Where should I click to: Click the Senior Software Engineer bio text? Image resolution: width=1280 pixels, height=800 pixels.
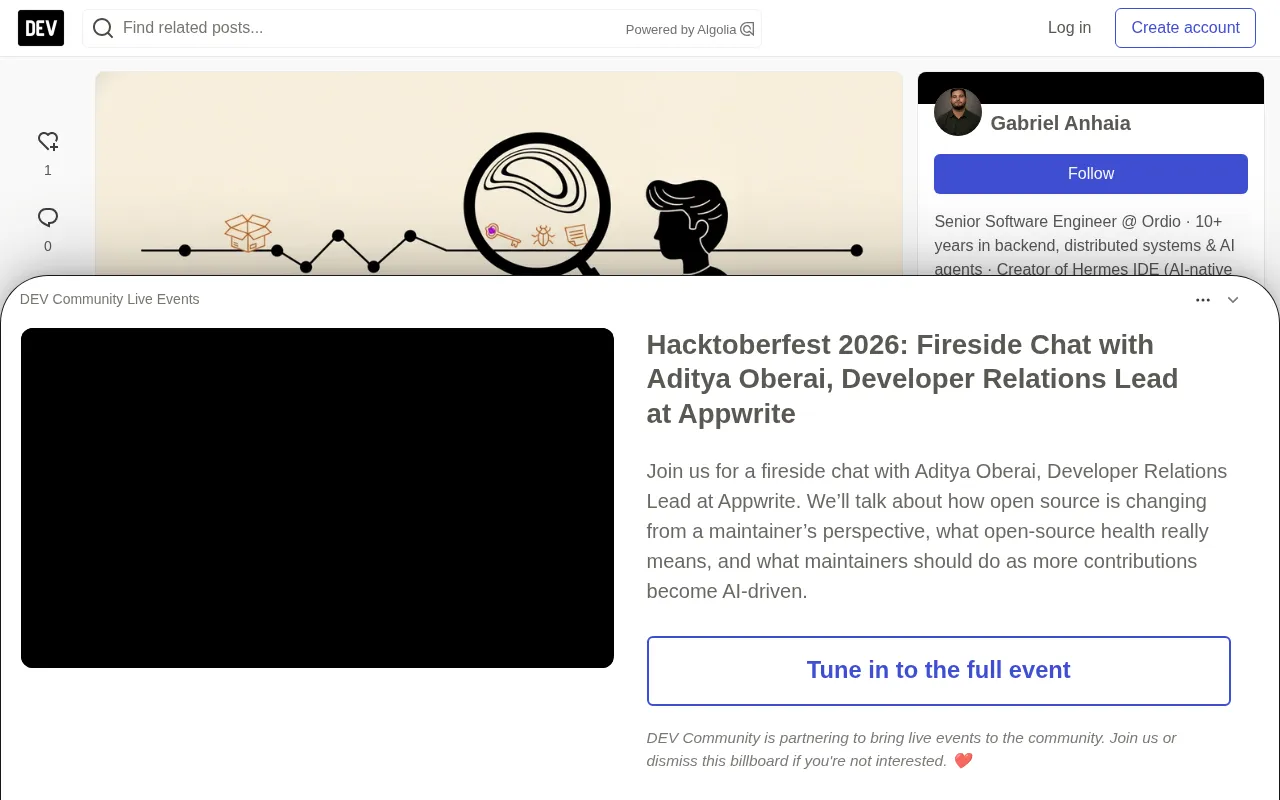1085,245
